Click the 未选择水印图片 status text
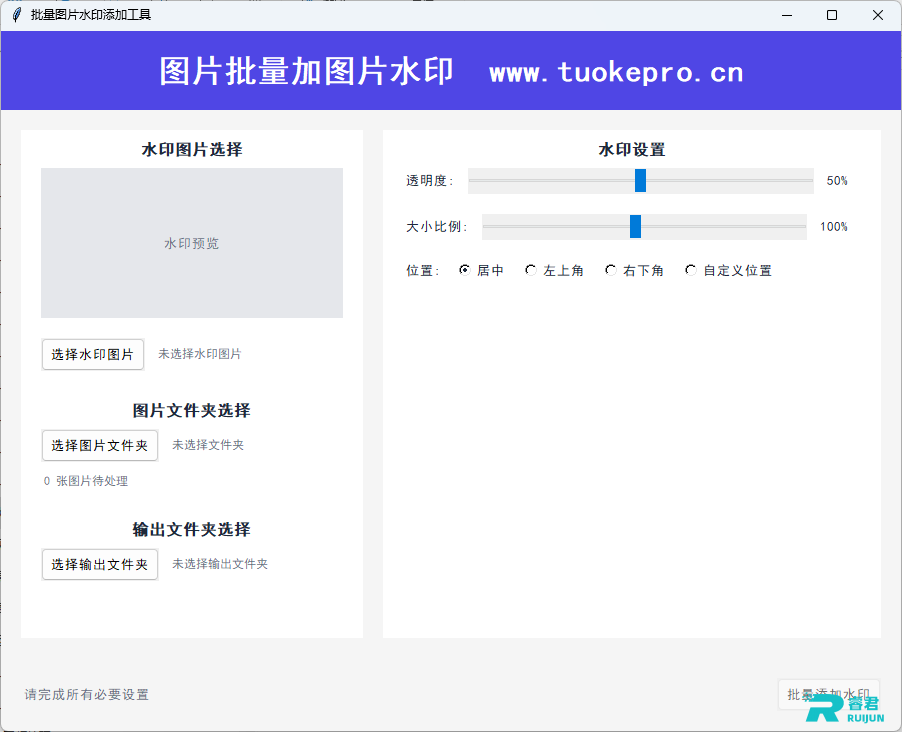 tap(200, 354)
